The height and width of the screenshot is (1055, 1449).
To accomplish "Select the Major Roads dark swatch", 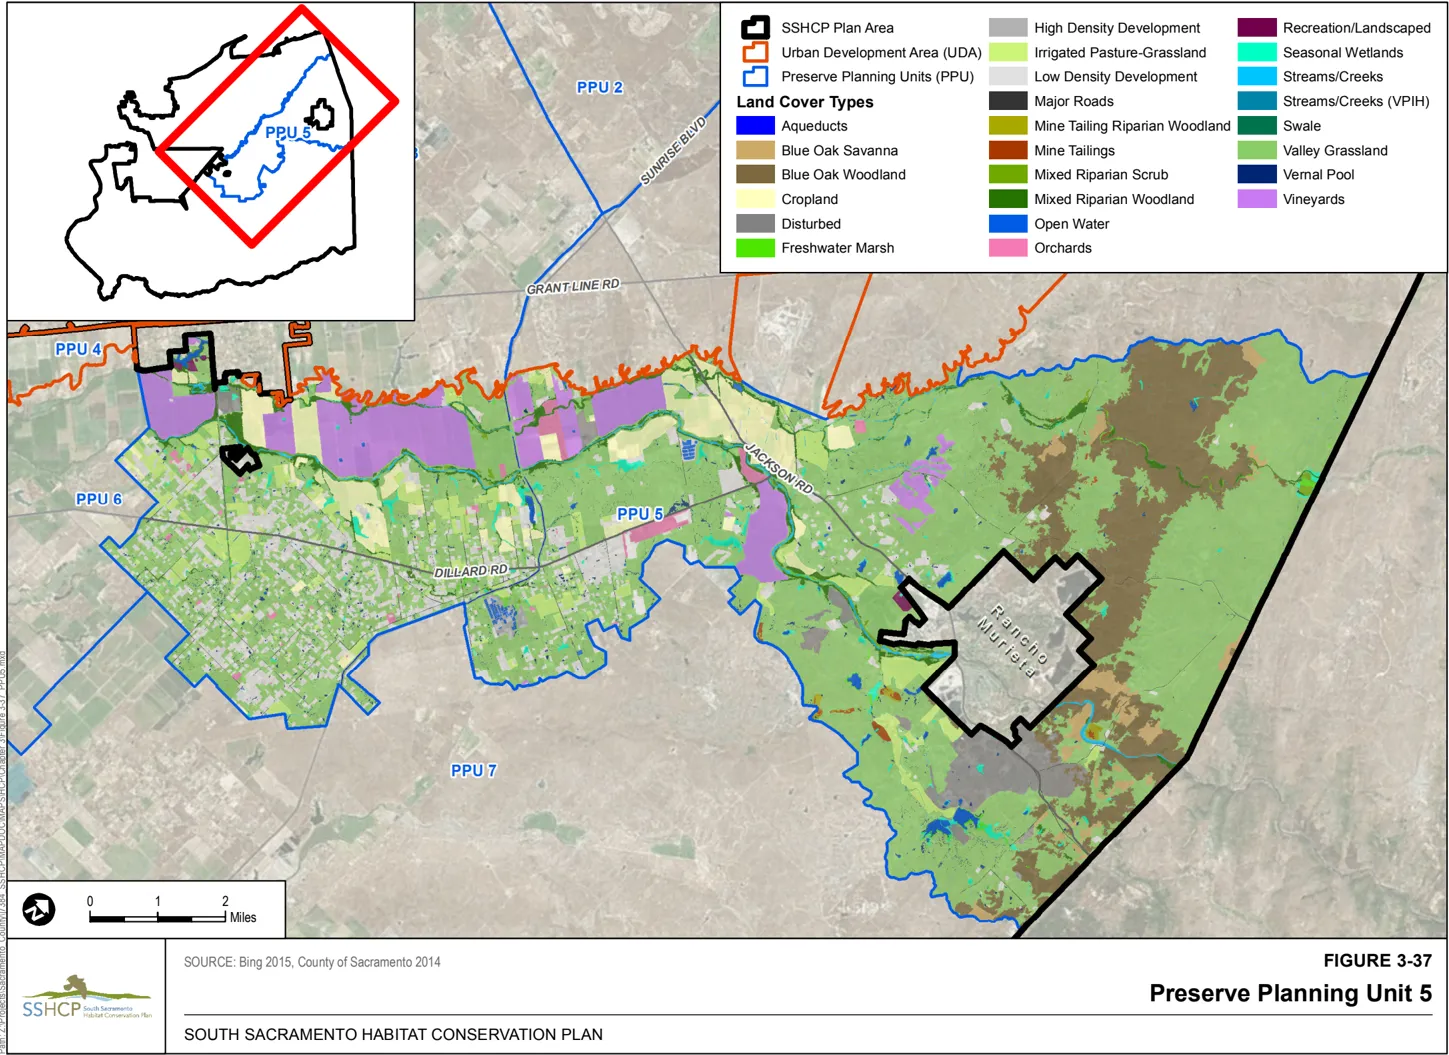I will click(x=1008, y=101).
